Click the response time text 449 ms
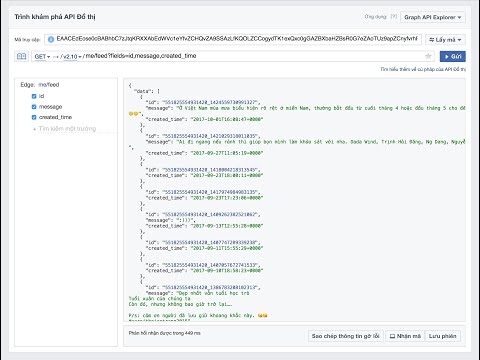 coord(164,333)
